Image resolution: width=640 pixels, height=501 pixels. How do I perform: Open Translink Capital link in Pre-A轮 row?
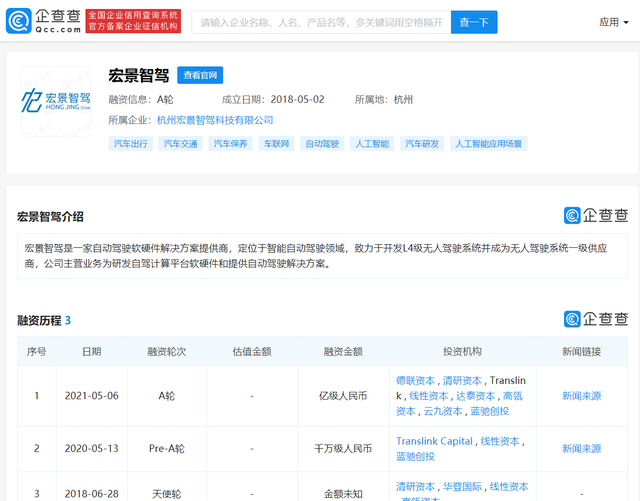pyautogui.click(x=434, y=441)
